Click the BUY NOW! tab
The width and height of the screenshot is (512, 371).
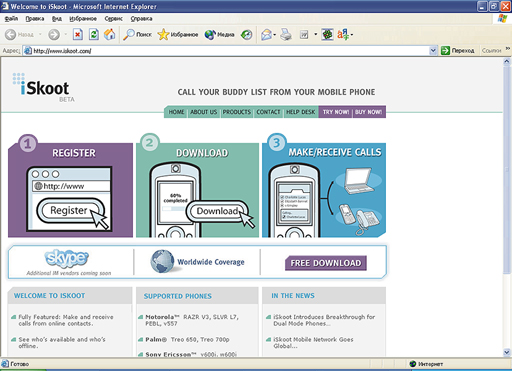[368, 112]
